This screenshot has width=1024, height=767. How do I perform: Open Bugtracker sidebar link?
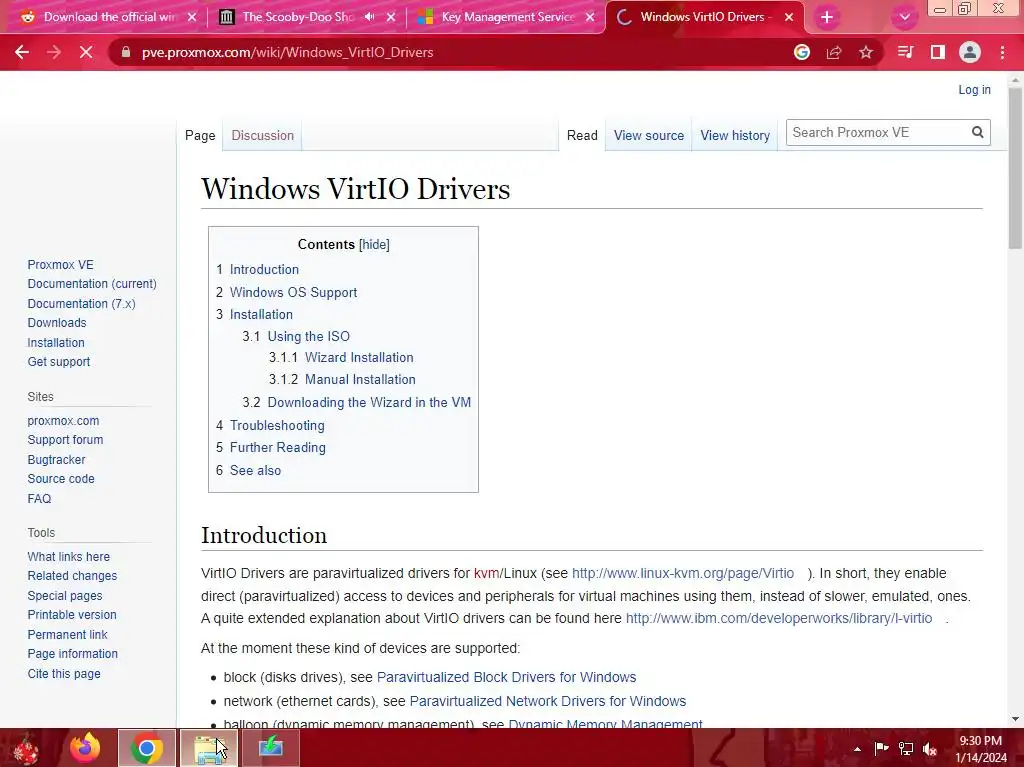point(56,459)
